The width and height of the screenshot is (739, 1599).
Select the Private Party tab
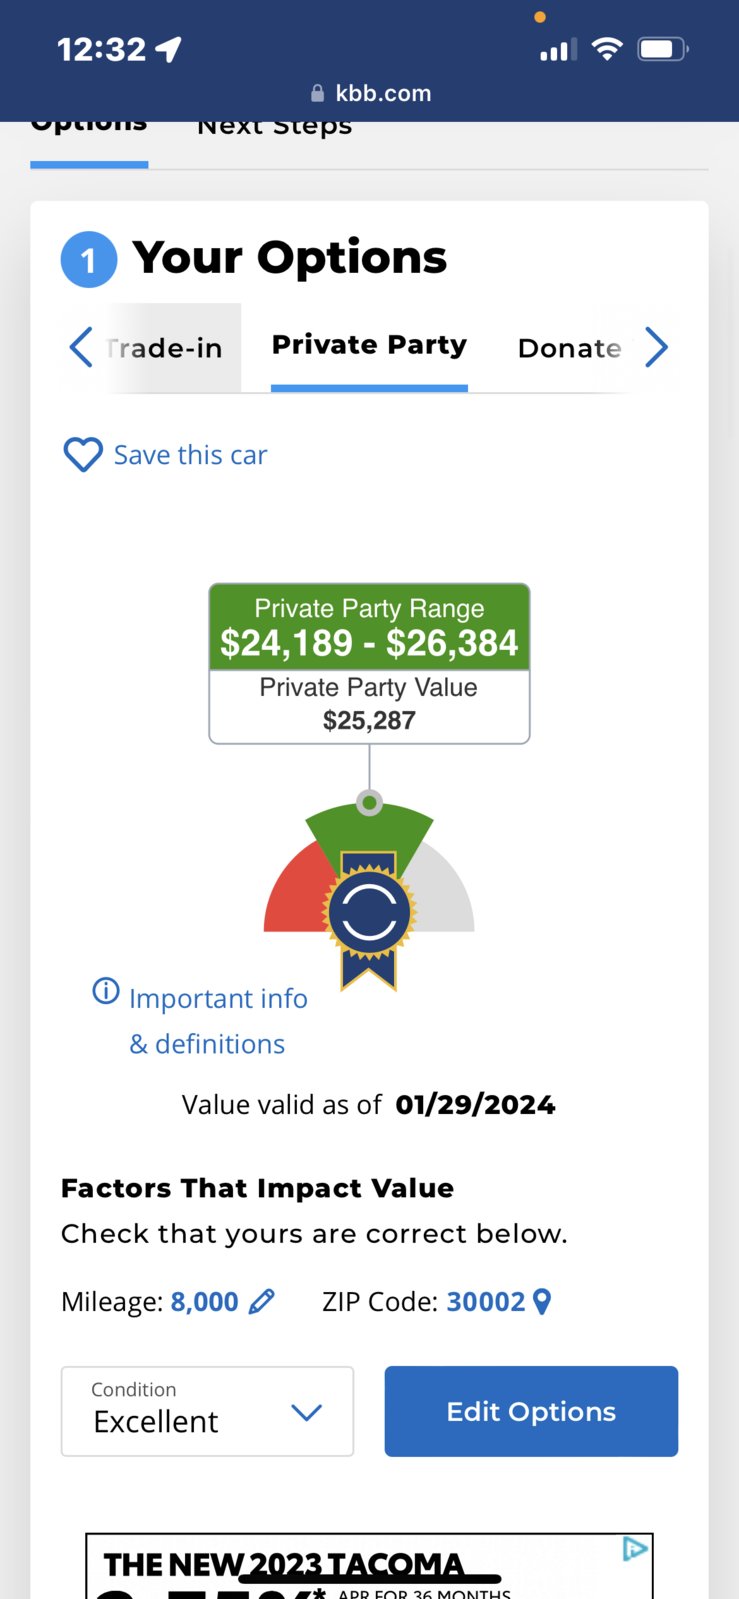pyautogui.click(x=369, y=345)
